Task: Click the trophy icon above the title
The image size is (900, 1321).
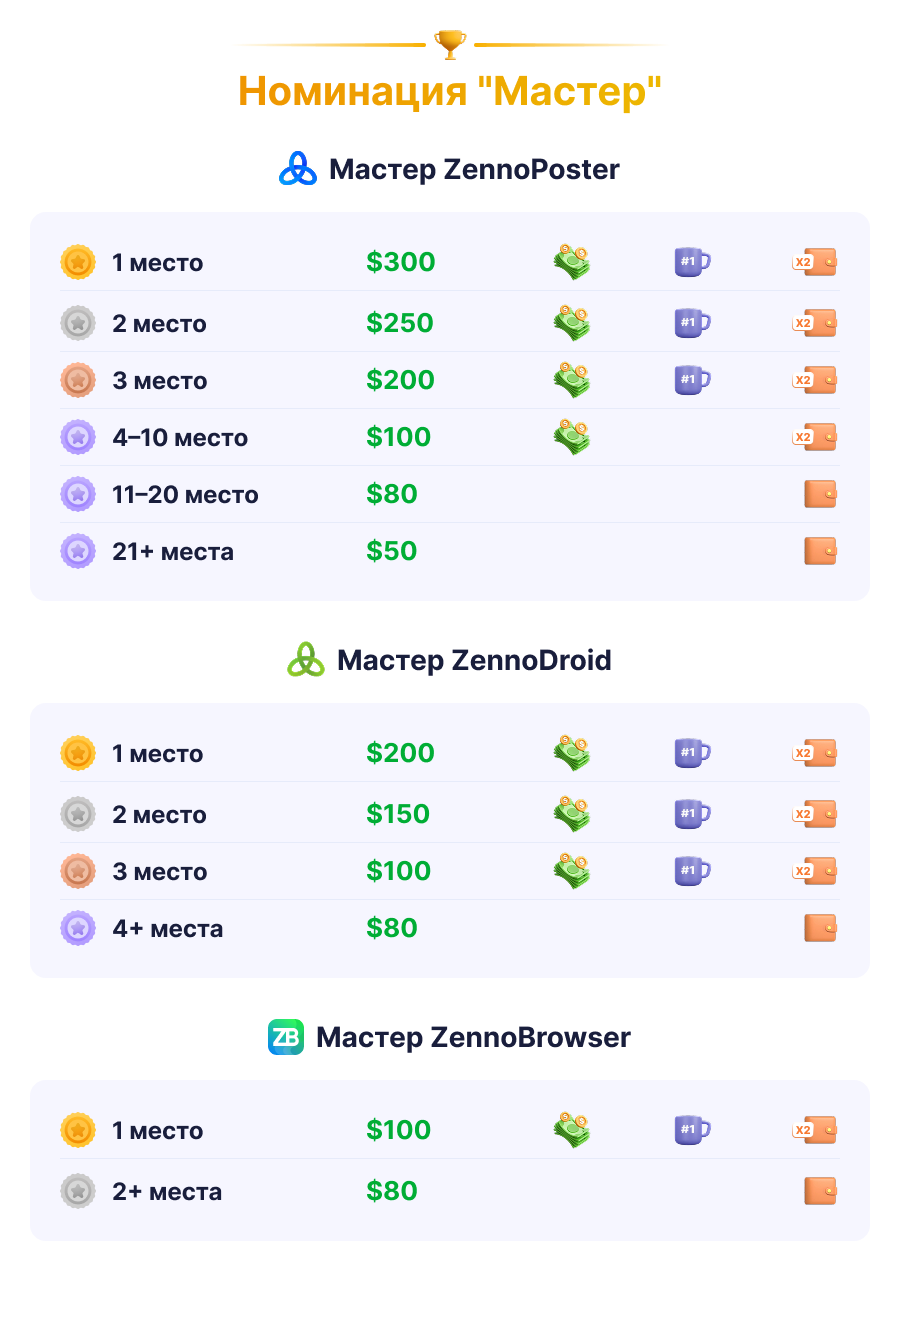Action: pyautogui.click(x=450, y=44)
